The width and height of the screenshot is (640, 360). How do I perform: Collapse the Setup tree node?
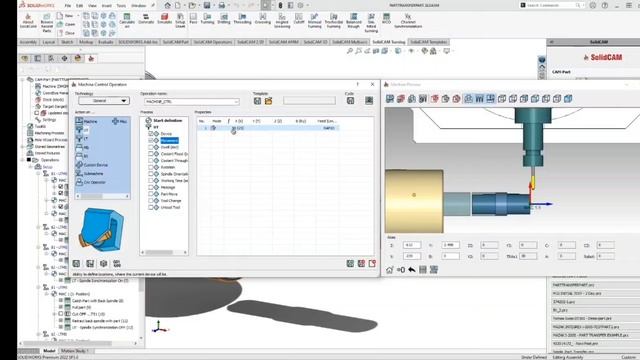tap(31, 167)
